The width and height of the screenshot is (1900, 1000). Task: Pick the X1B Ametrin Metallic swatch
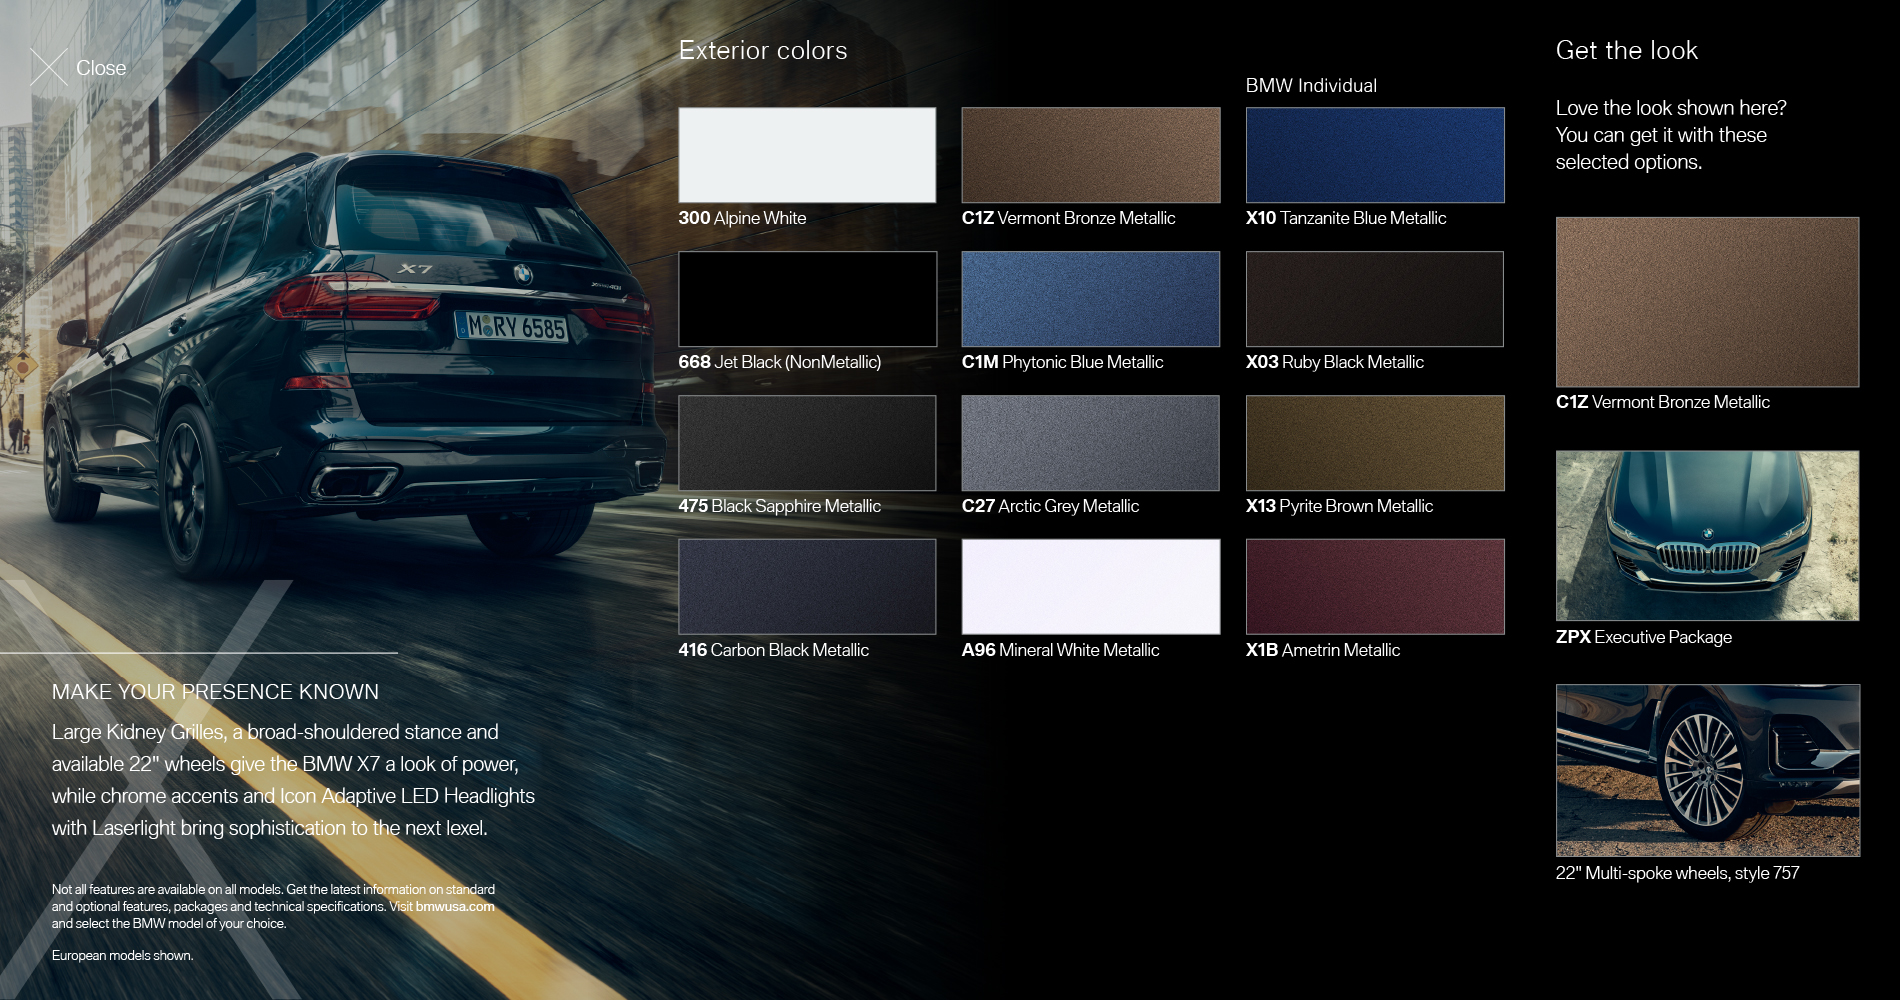click(1375, 587)
